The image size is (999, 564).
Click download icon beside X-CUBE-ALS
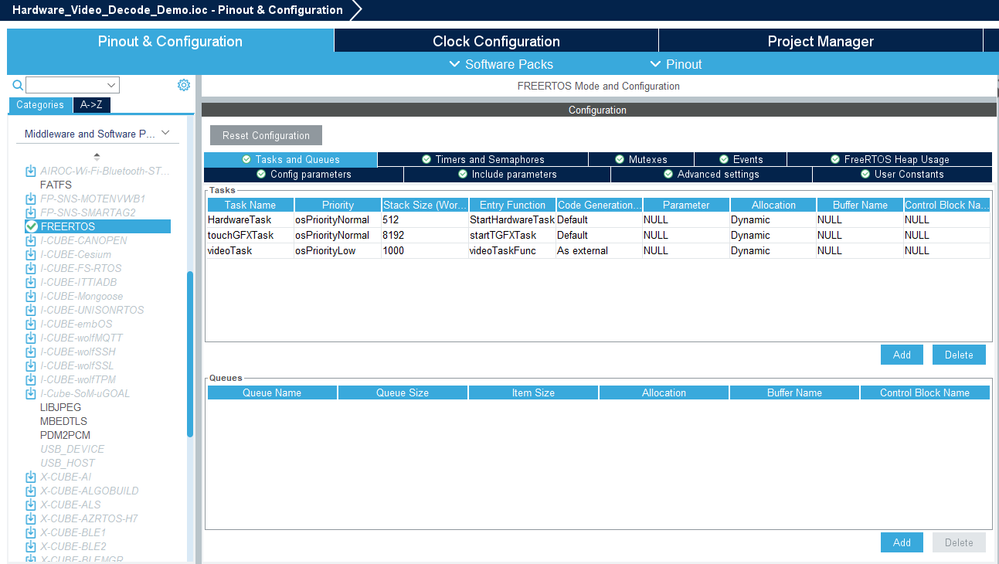tap(31, 505)
